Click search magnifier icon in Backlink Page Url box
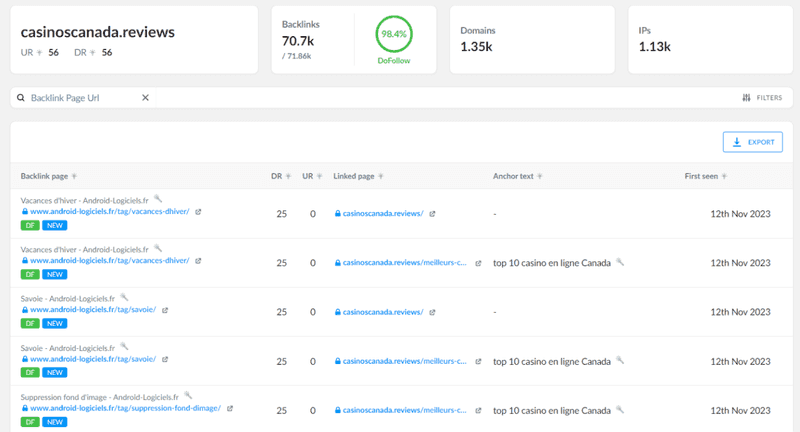The height and width of the screenshot is (432, 800). coord(21,97)
